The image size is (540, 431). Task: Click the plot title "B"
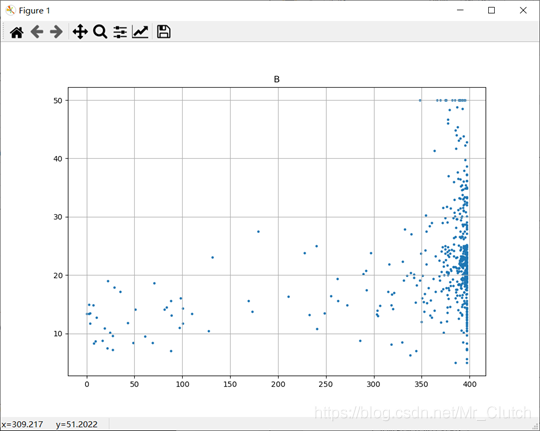click(x=277, y=80)
